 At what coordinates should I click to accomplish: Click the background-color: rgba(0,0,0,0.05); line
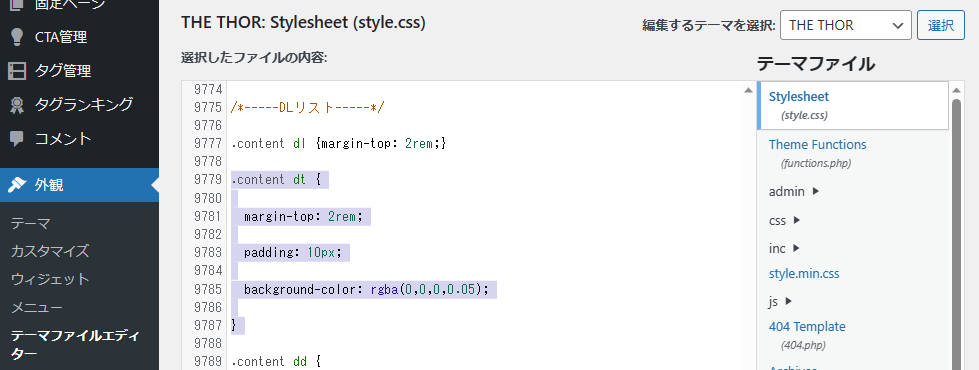[366, 290]
